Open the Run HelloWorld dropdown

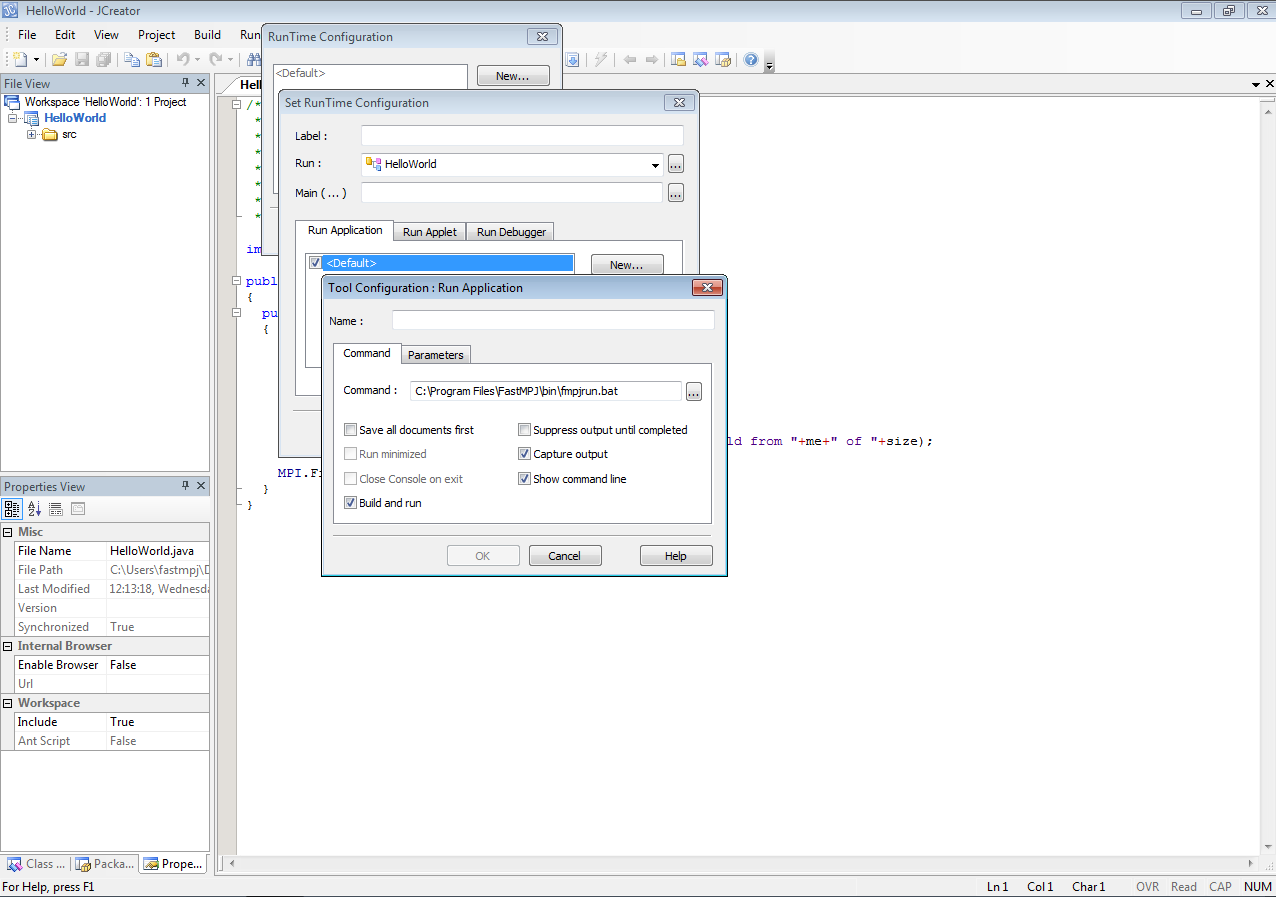click(x=656, y=165)
